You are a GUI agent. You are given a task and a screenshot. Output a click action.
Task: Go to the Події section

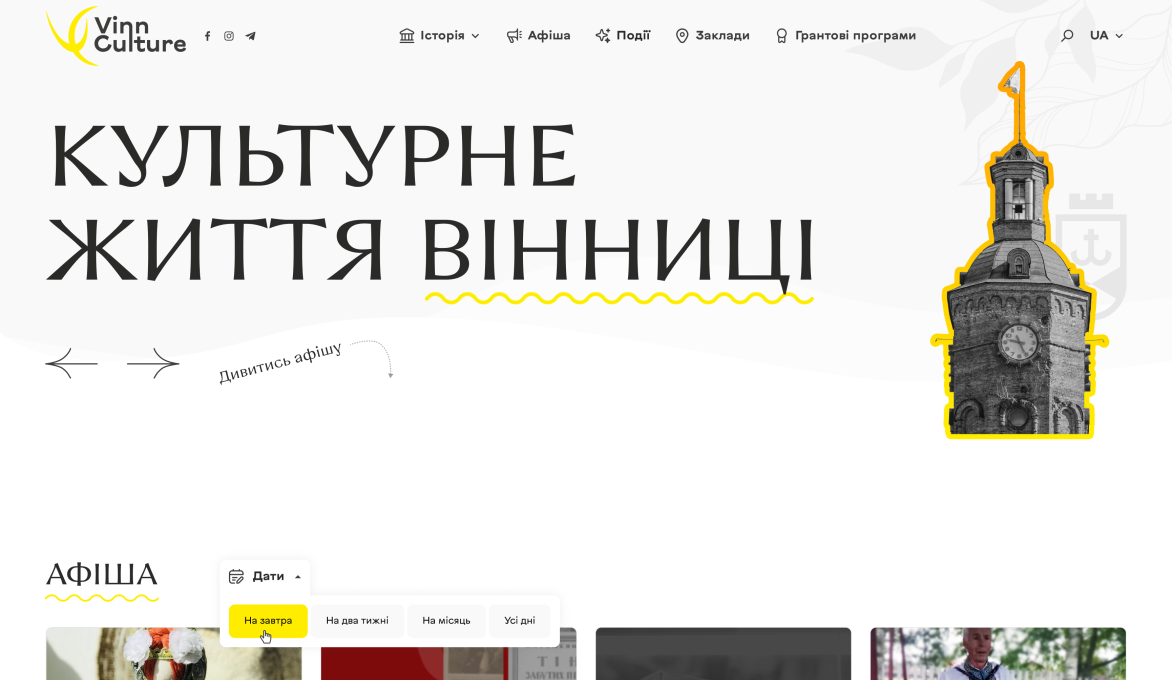[x=623, y=35]
